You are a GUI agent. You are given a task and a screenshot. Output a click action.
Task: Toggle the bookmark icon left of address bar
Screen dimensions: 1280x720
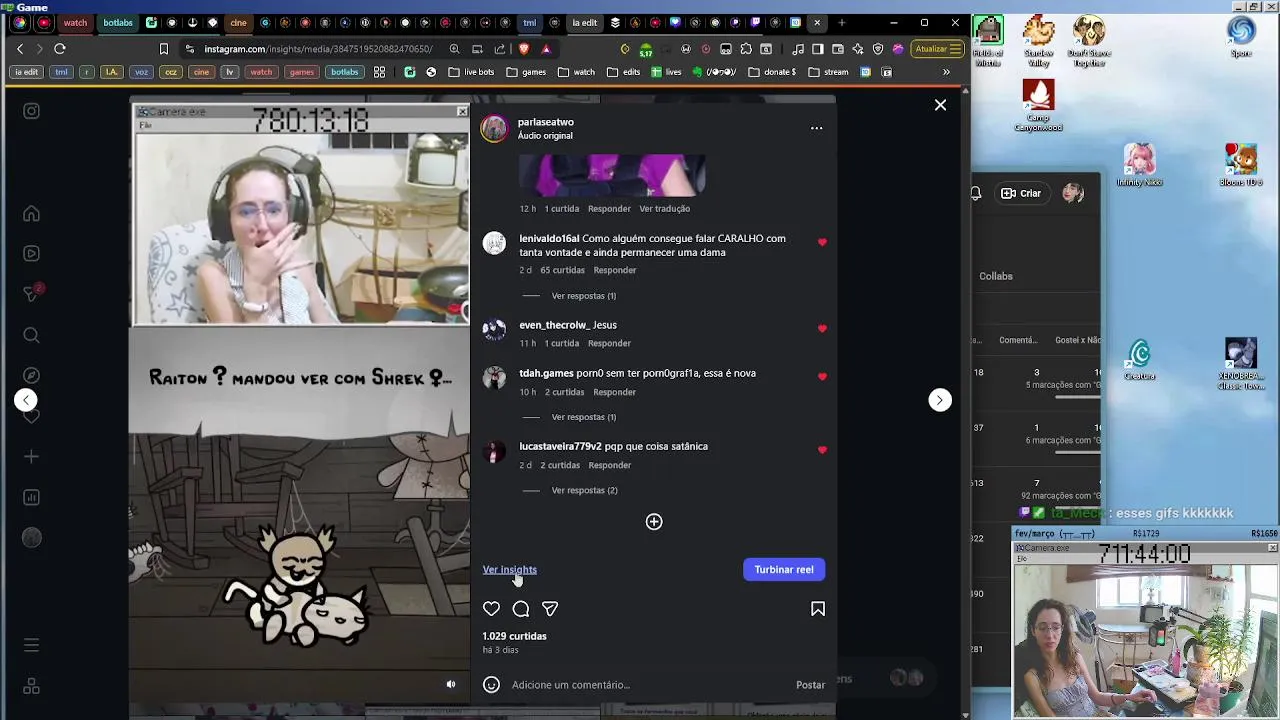click(164, 48)
